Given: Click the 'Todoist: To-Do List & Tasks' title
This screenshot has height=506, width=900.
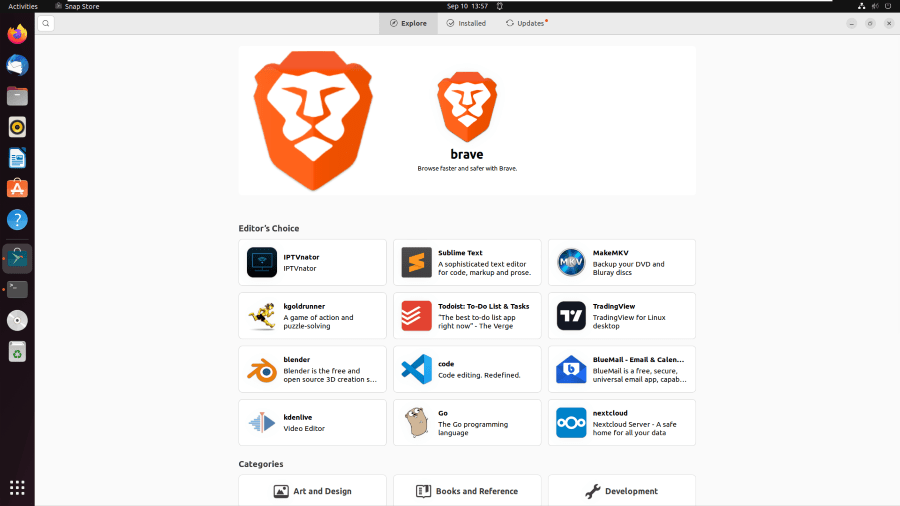Looking at the screenshot, I should point(483,306).
